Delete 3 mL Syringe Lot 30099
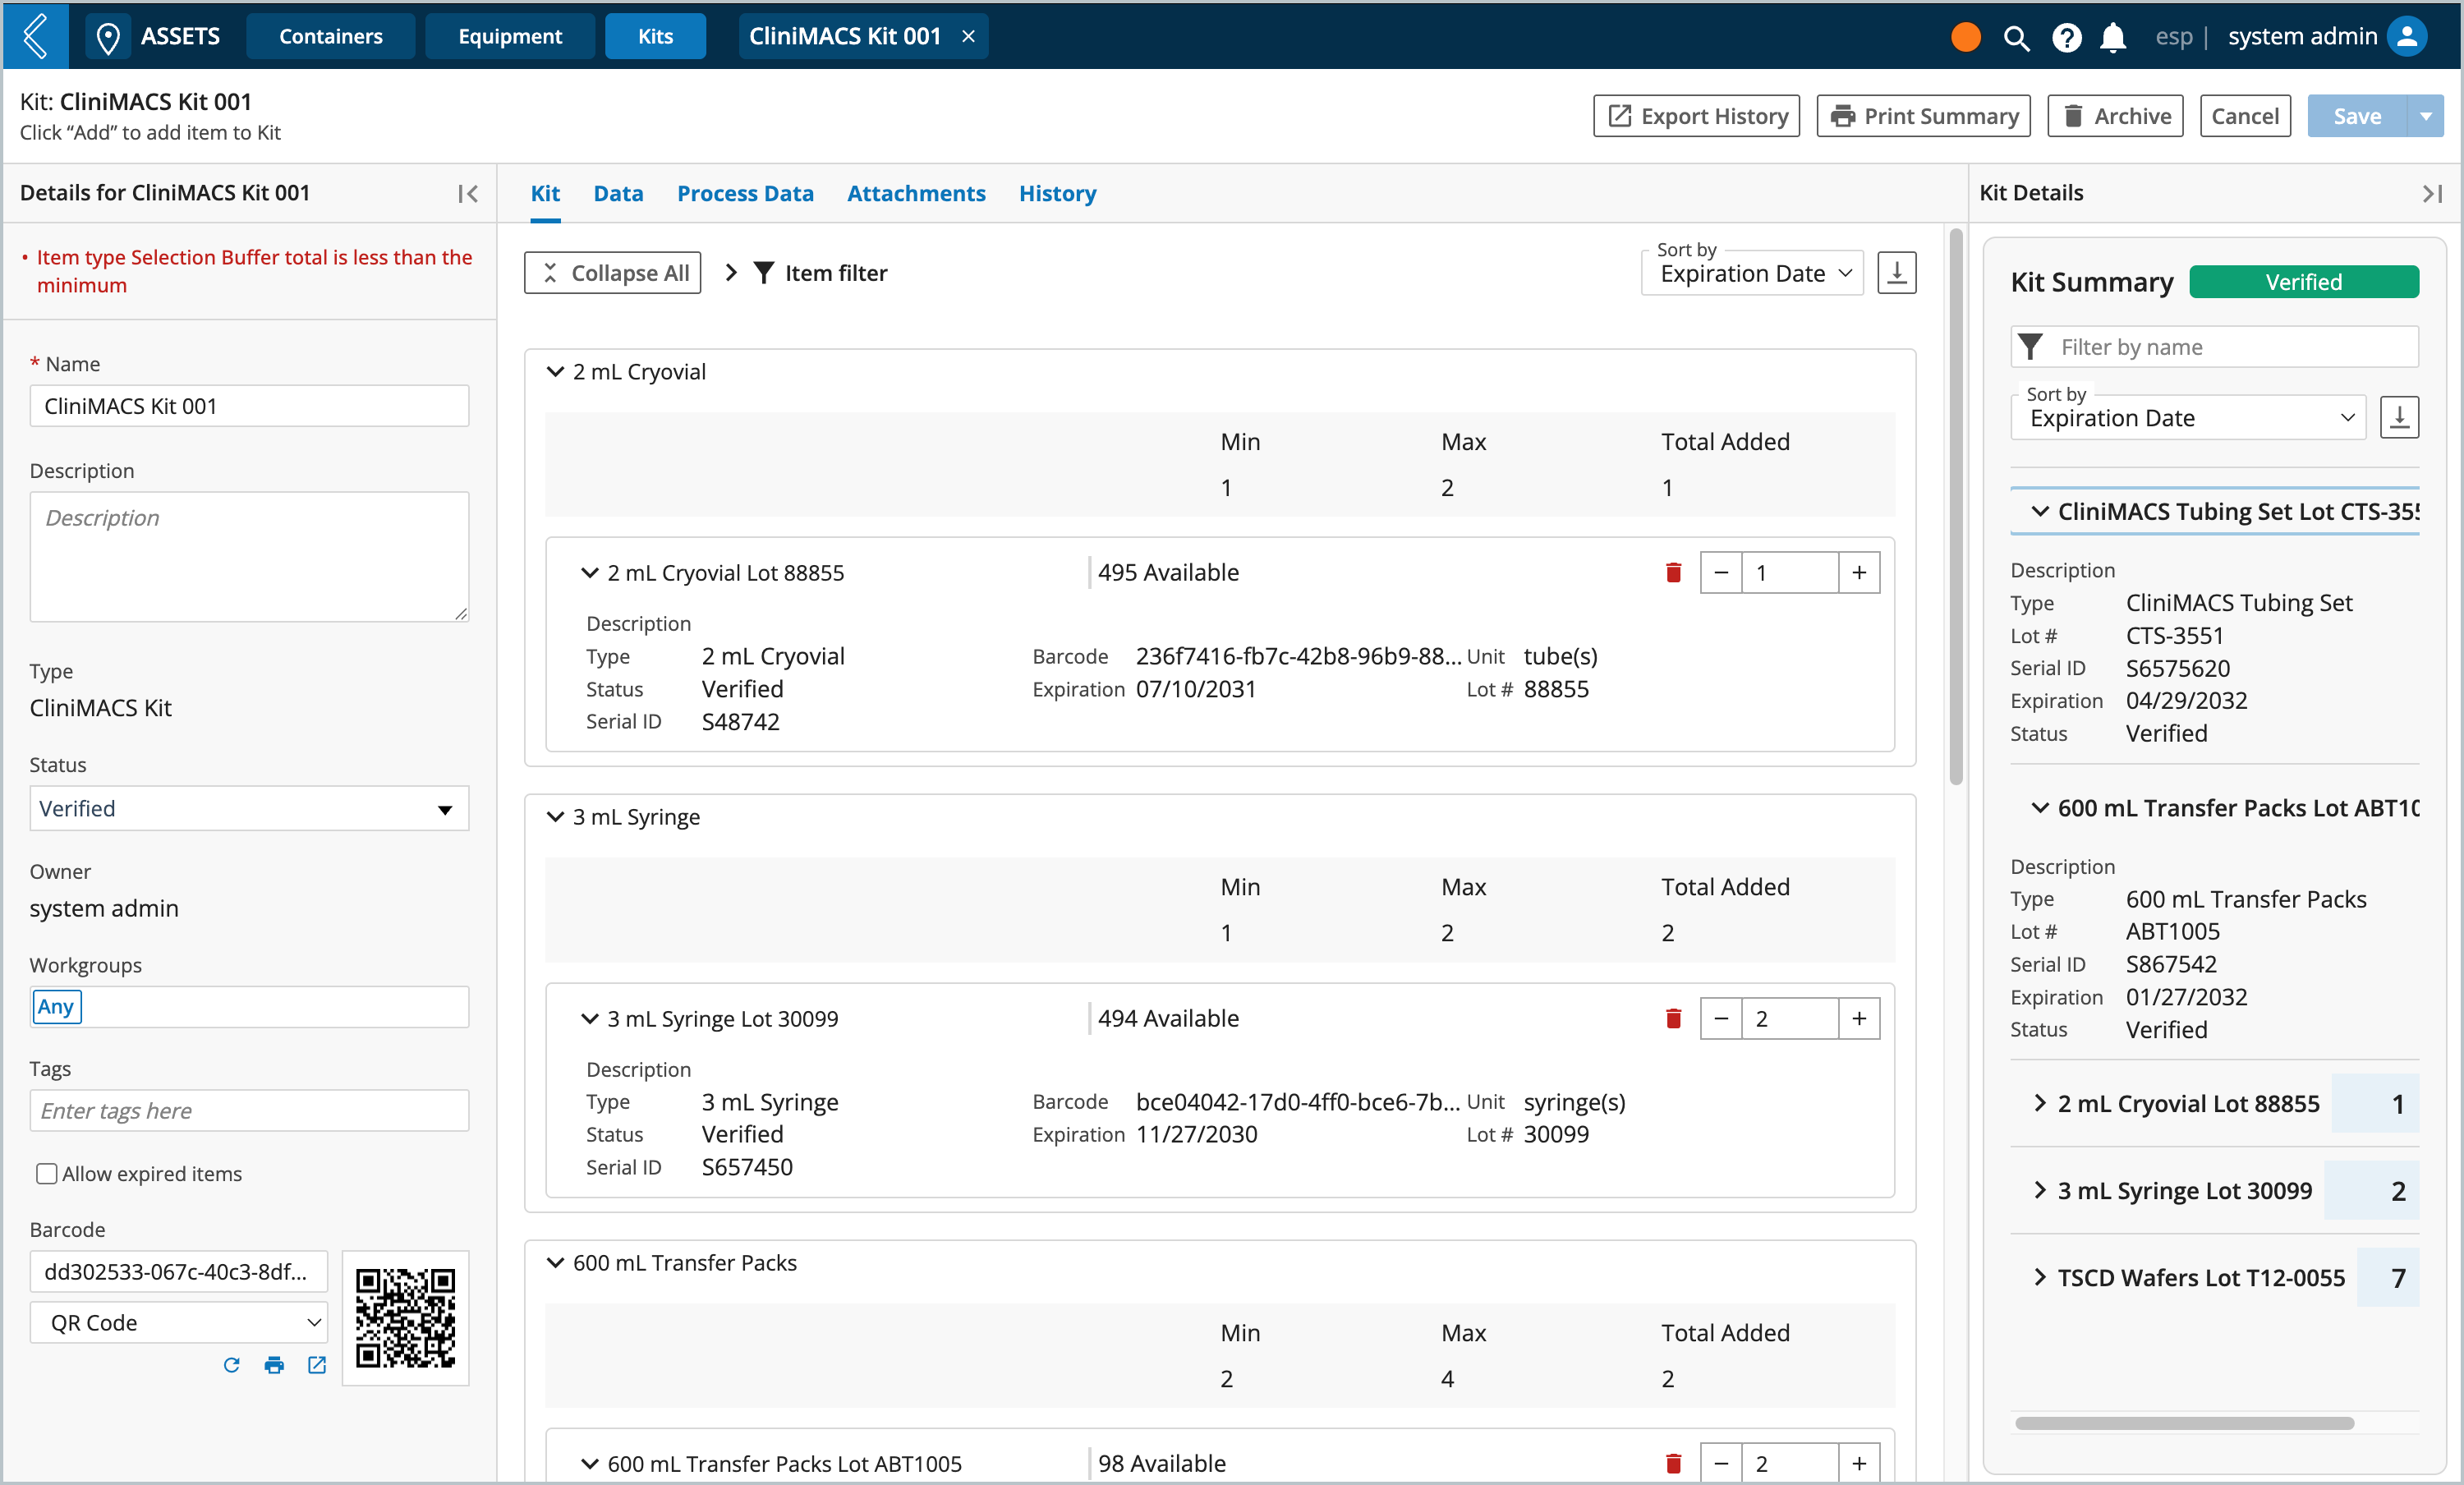Viewport: 2464px width, 1485px height. [1673, 1019]
